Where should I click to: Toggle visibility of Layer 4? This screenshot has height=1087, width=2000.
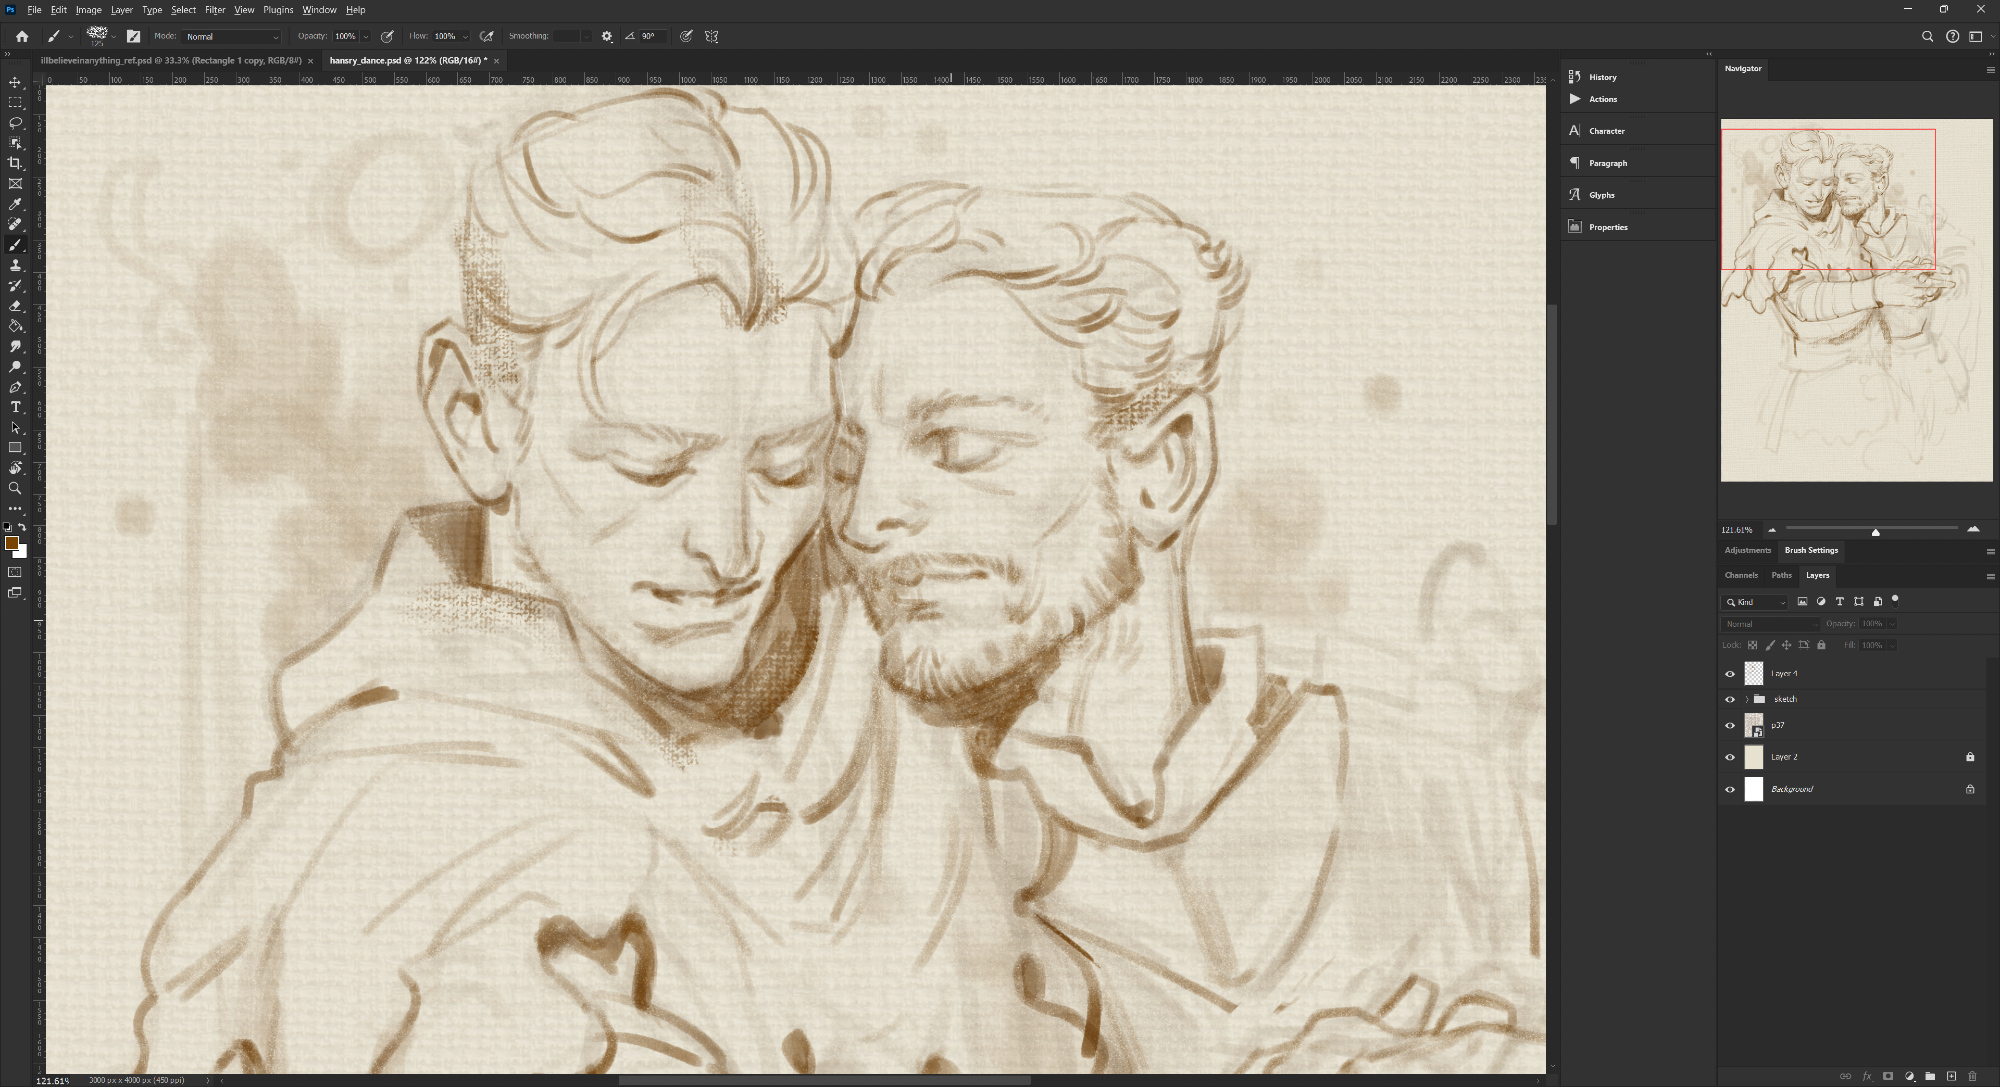point(1730,674)
